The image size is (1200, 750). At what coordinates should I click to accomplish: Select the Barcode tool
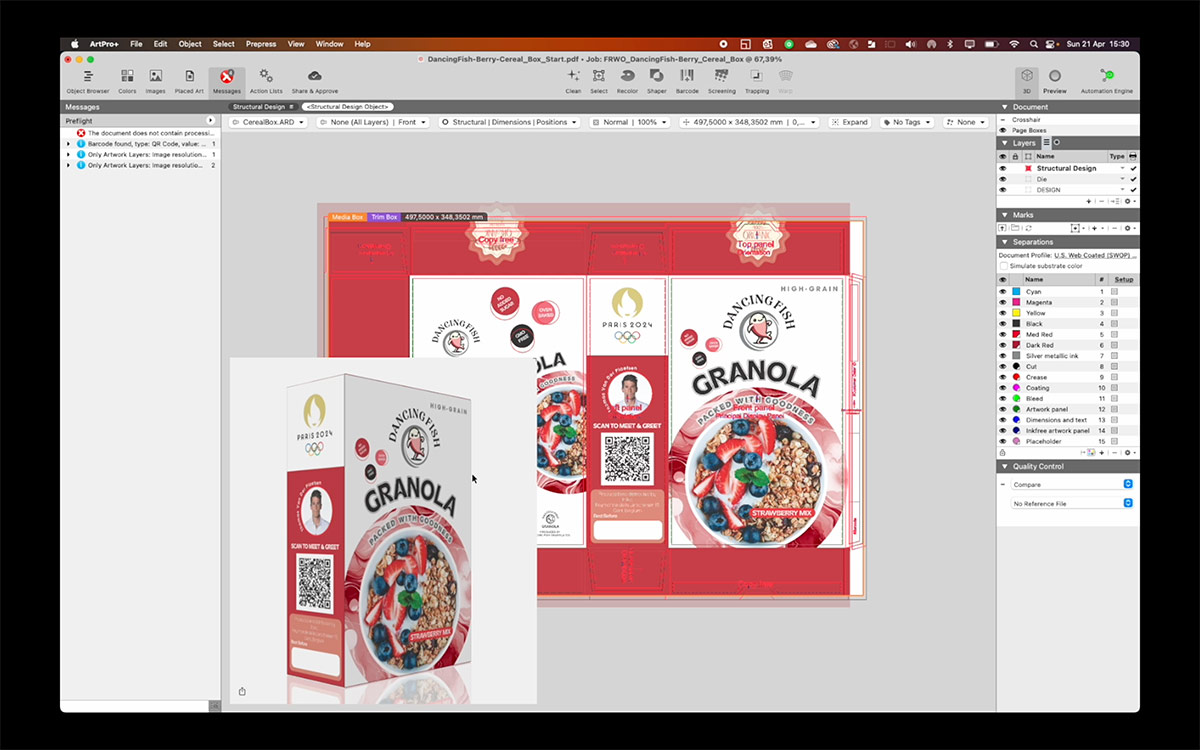(x=687, y=80)
